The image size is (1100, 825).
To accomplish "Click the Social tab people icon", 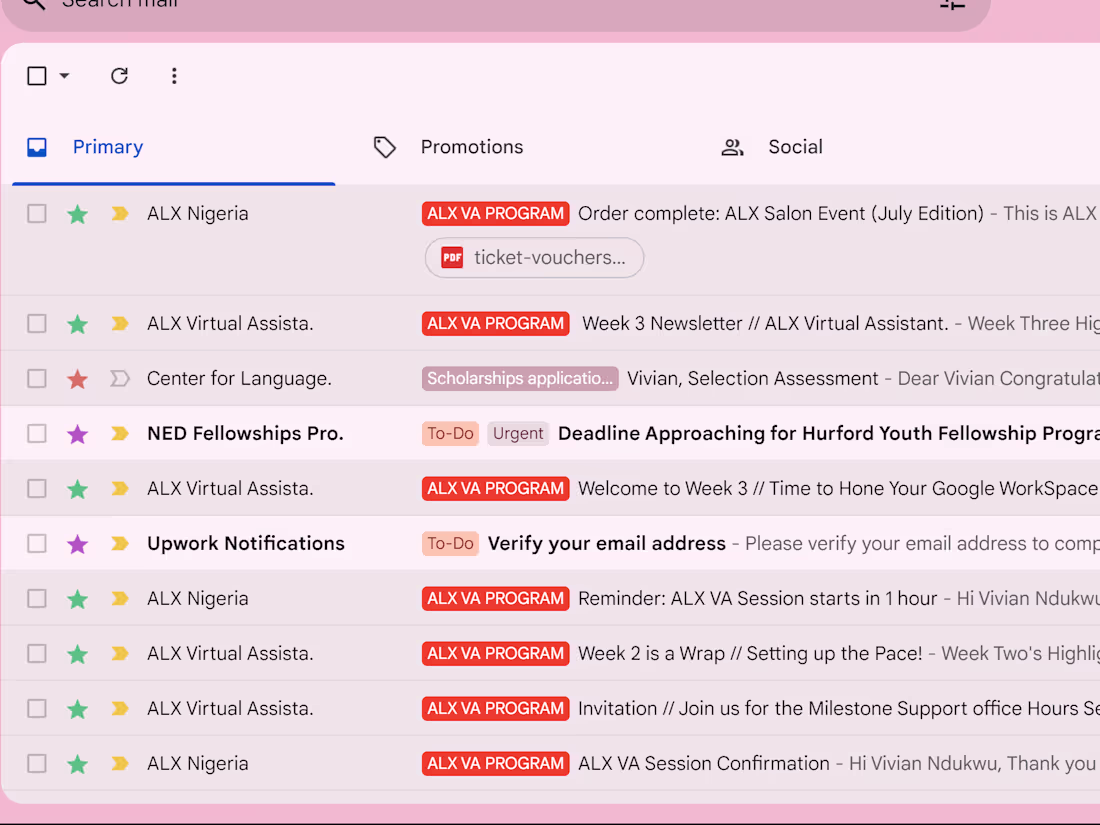I will 733,146.
